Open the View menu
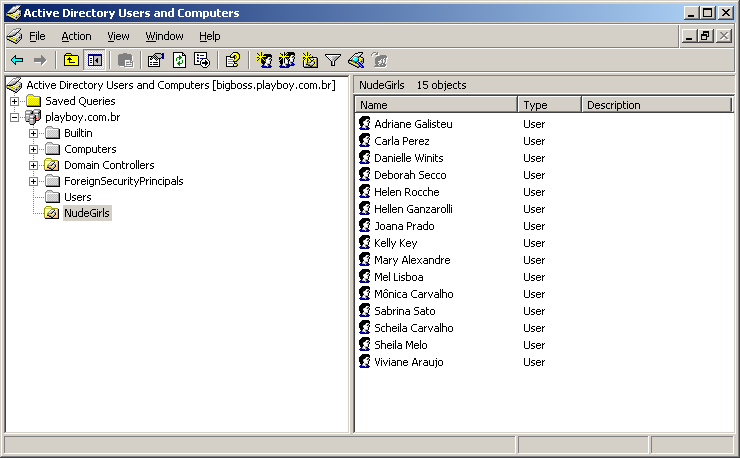This screenshot has height=458, width=740. (x=118, y=36)
